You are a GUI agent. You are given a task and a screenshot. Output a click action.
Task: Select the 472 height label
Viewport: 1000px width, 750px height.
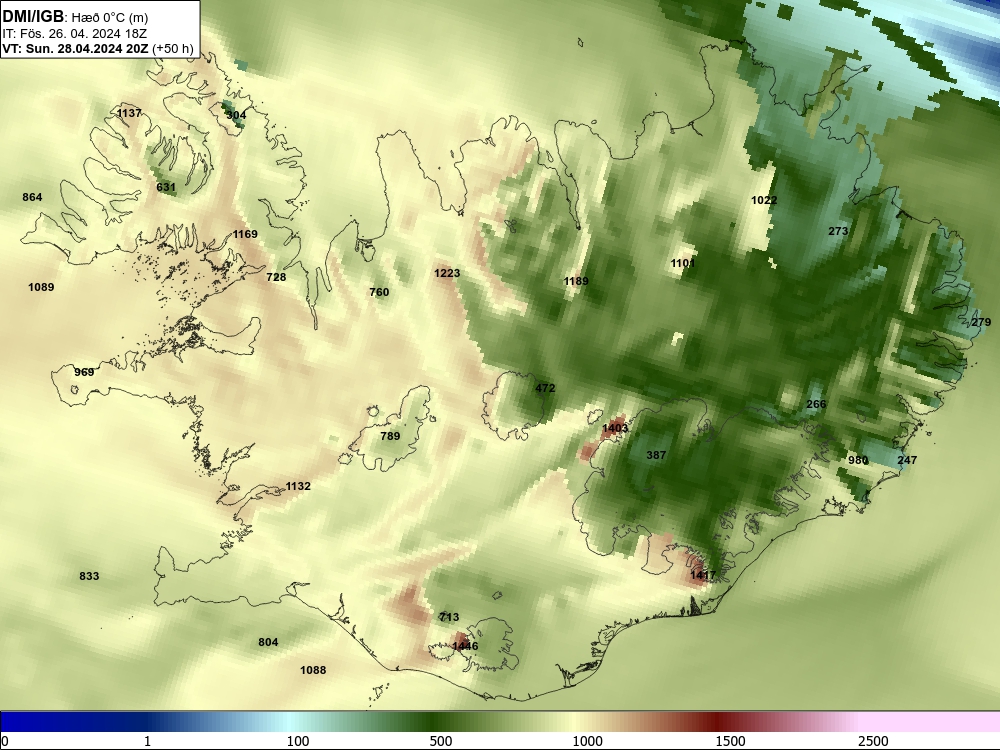(x=545, y=388)
